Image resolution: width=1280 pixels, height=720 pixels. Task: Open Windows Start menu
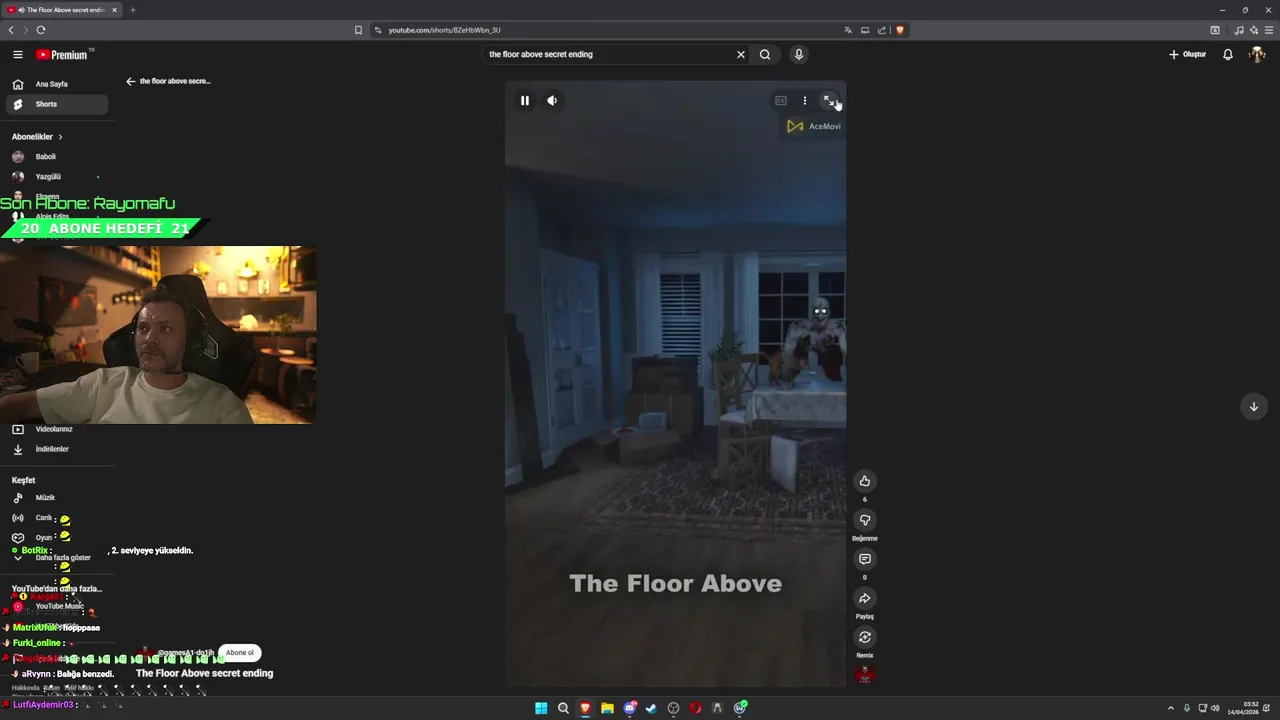541,708
